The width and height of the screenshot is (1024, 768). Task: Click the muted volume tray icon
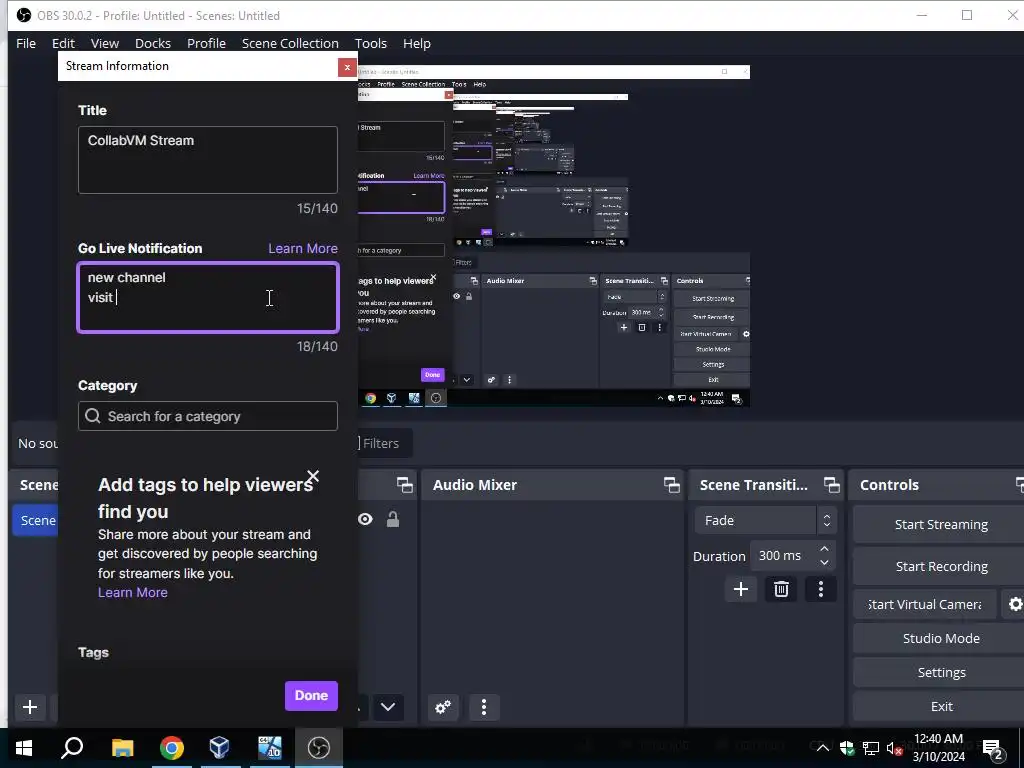click(x=895, y=748)
